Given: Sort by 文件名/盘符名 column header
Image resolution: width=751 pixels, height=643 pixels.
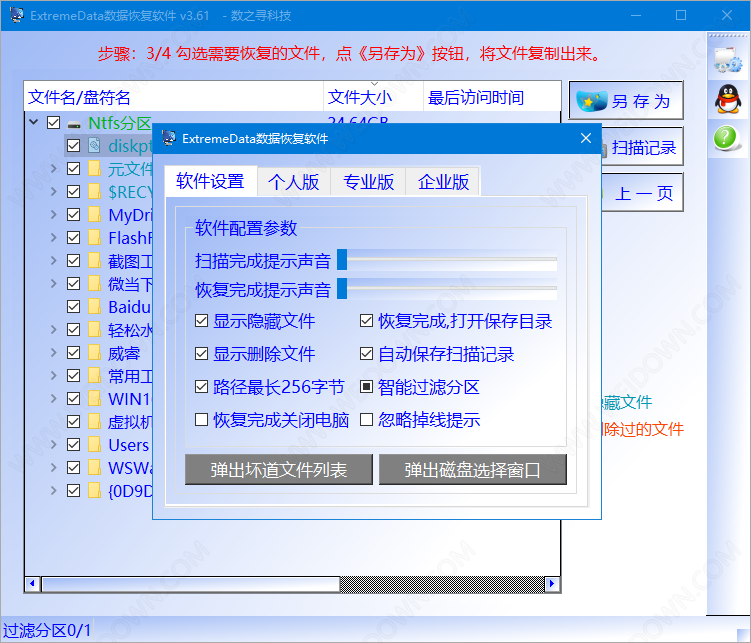Looking at the screenshot, I should click(x=174, y=97).
